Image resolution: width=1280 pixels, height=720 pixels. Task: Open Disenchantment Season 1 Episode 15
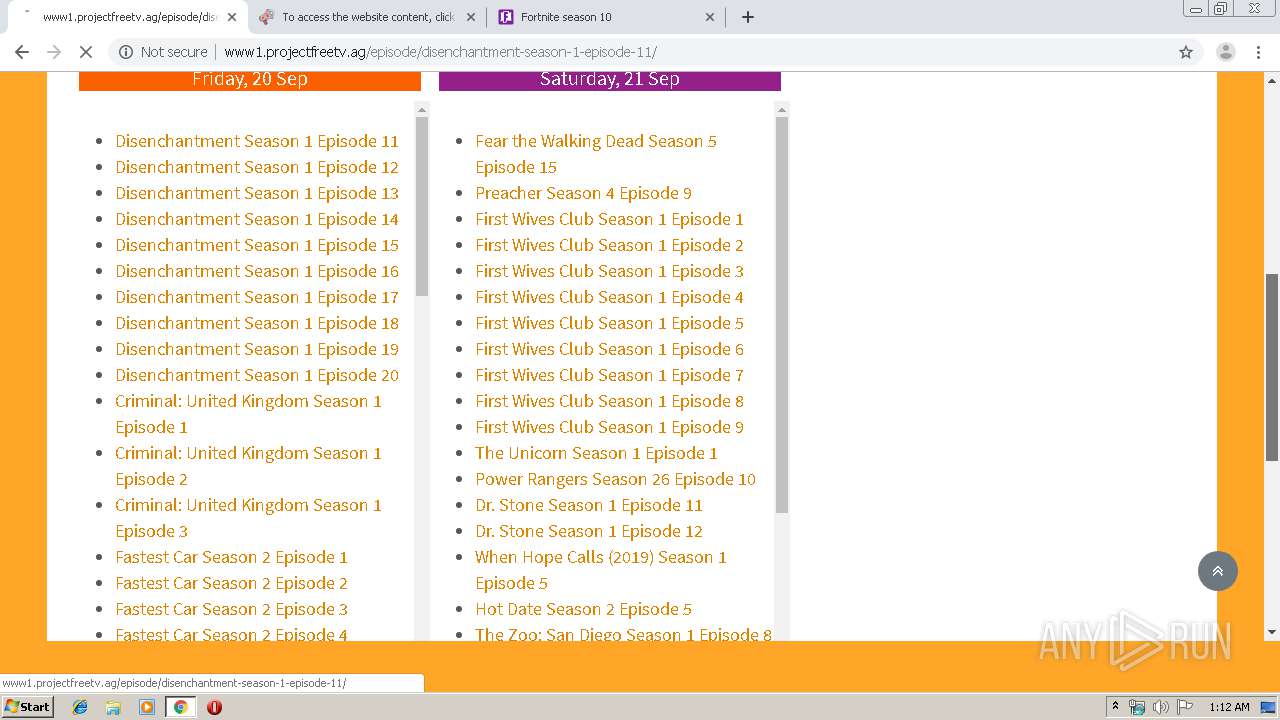point(257,245)
